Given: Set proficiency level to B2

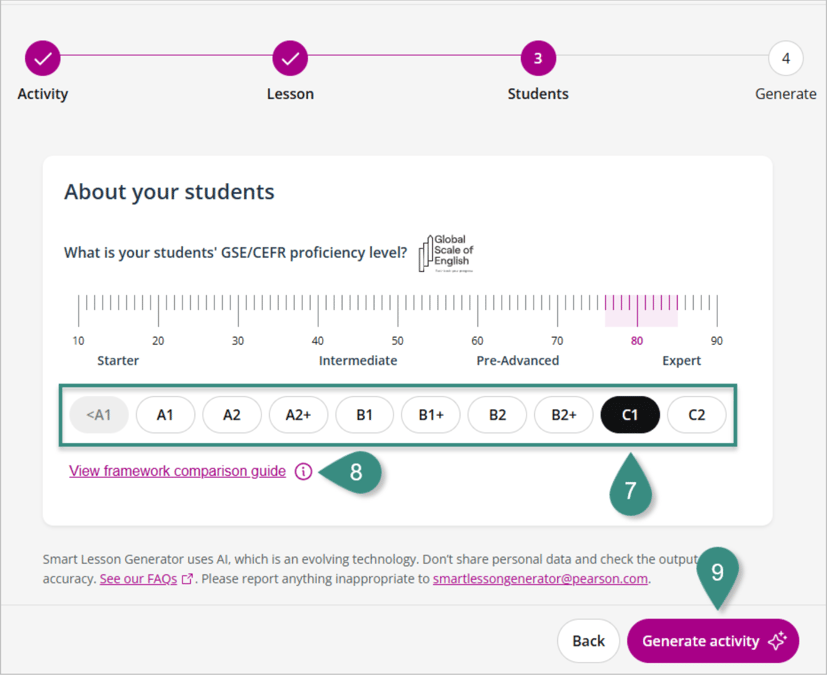Looking at the screenshot, I should (x=497, y=415).
